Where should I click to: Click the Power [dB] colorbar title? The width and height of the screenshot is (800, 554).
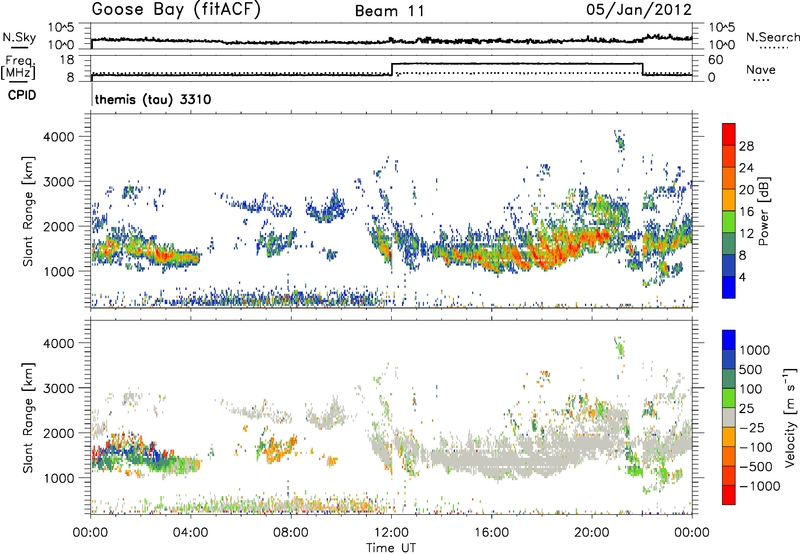[x=763, y=211]
